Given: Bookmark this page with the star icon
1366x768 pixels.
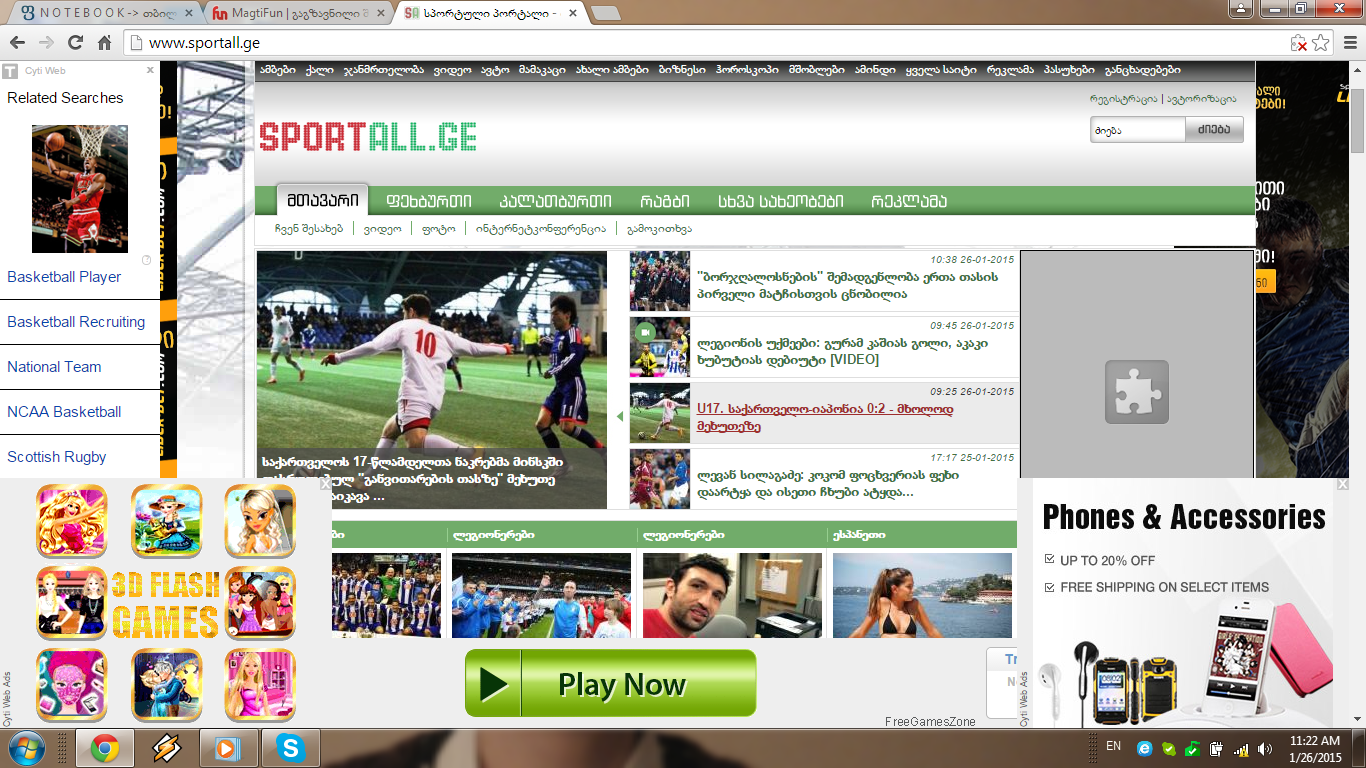Looking at the screenshot, I should coord(1321,43).
